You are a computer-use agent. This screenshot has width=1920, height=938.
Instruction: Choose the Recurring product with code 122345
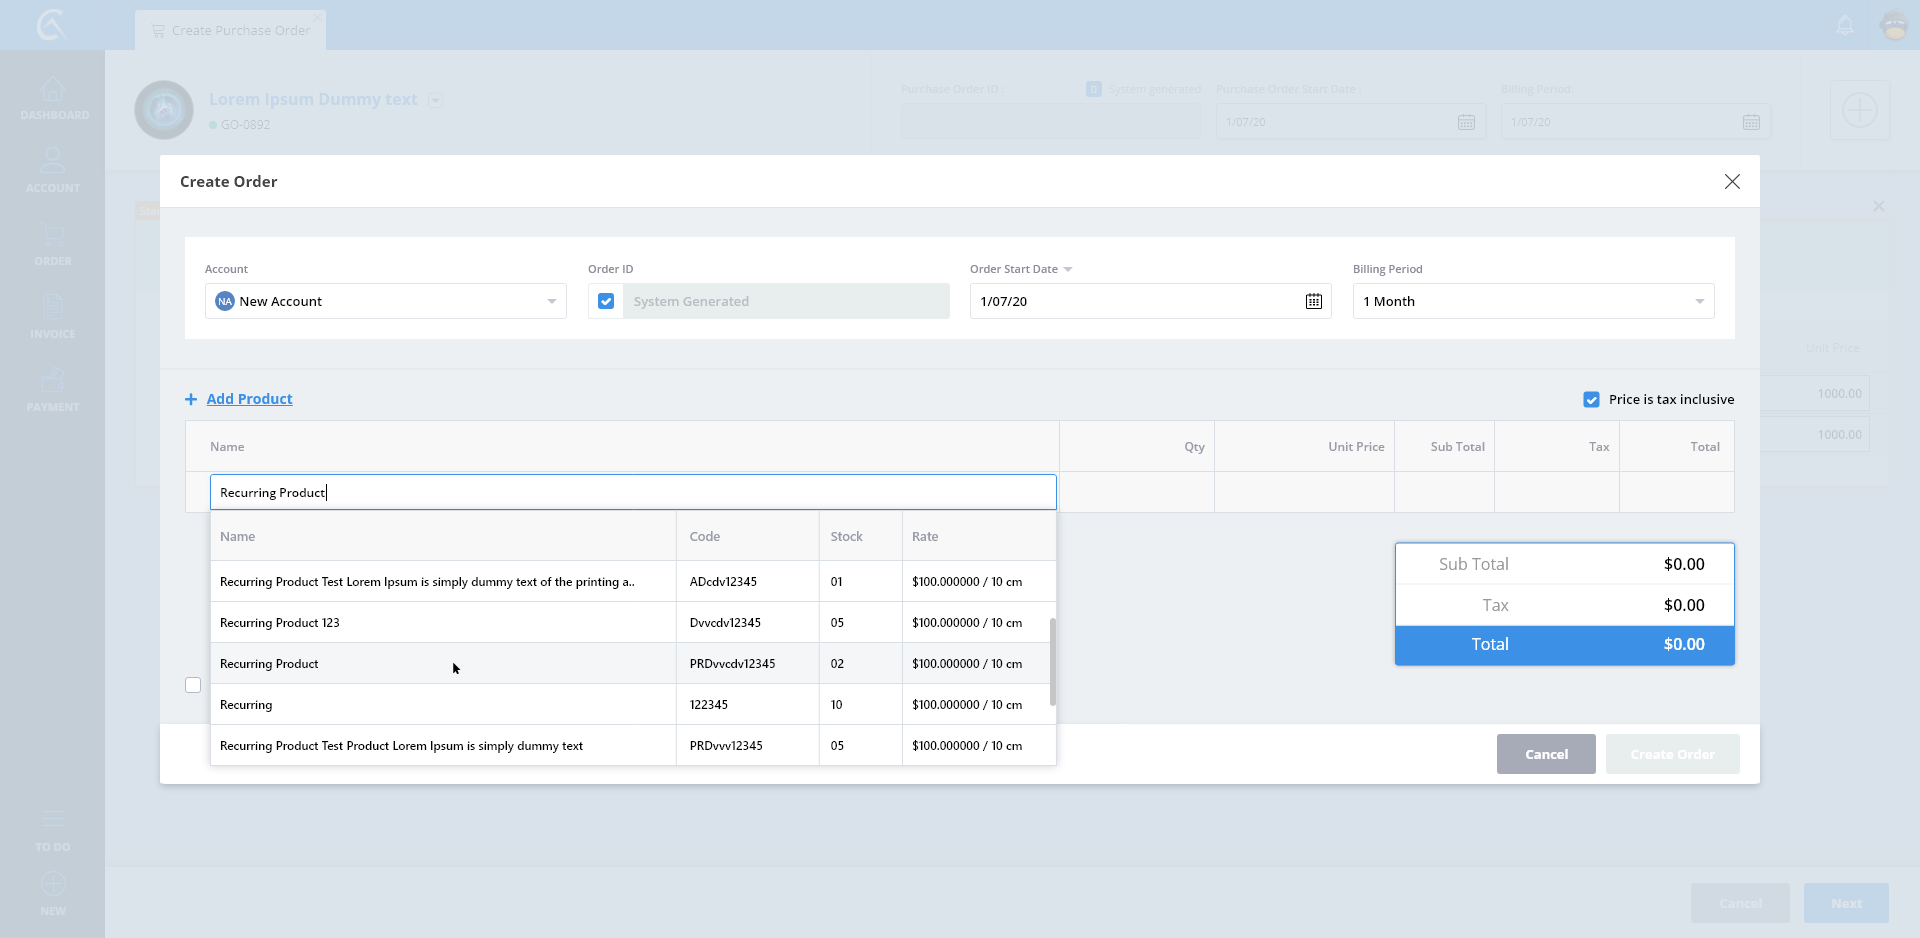tap(246, 705)
